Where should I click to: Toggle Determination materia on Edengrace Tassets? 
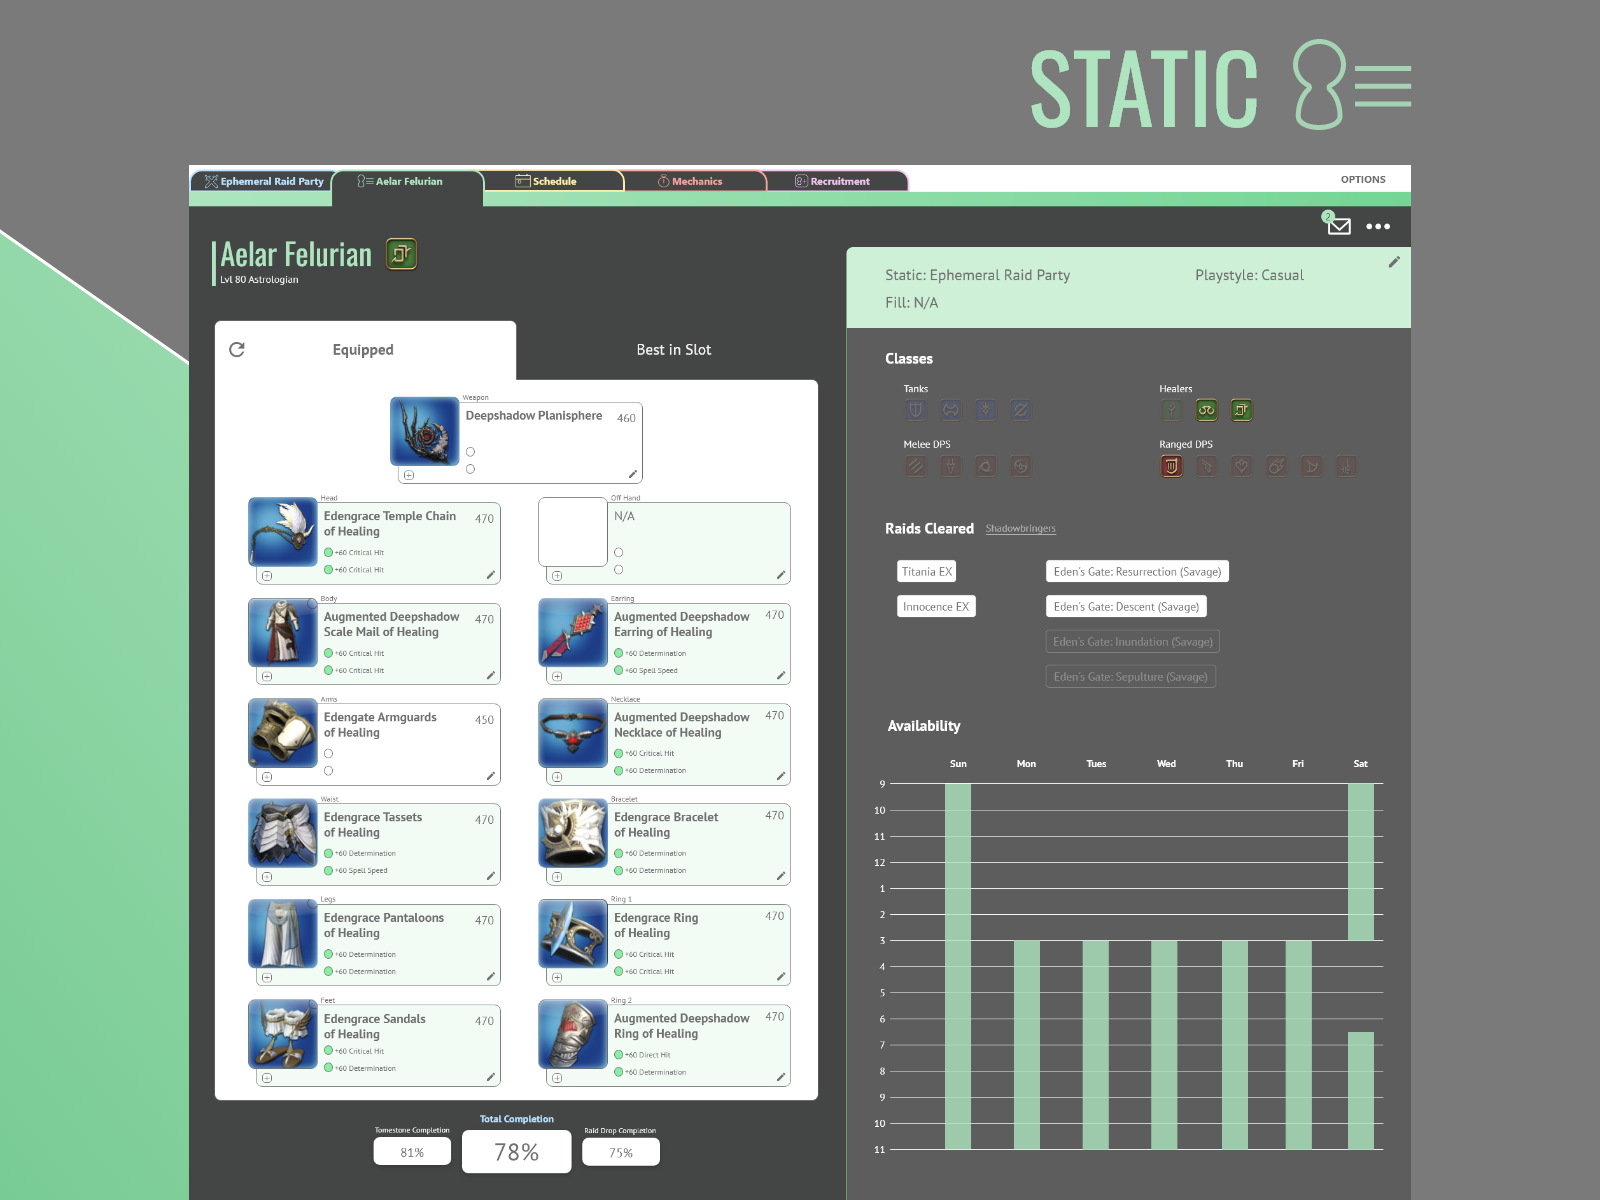[x=329, y=853]
